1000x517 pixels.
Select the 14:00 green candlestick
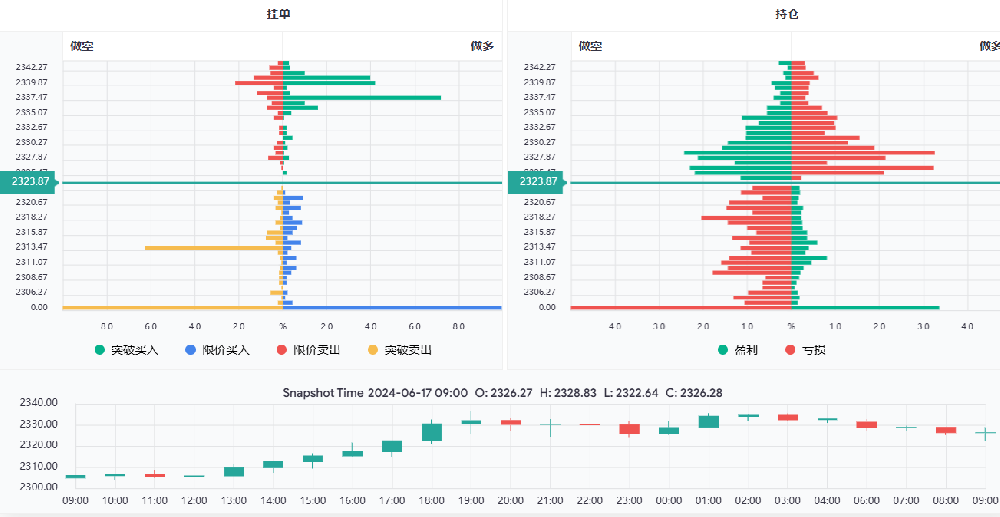click(x=273, y=465)
